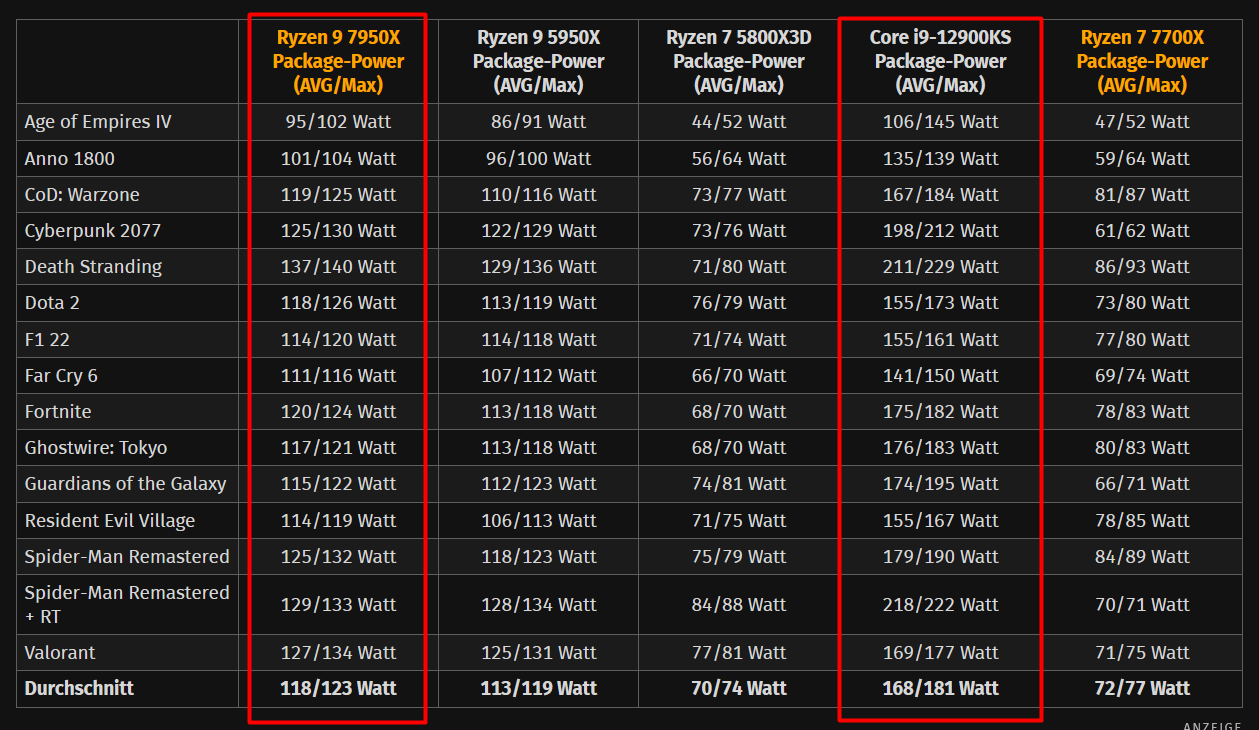Click the 101/104 Watt cell
The width and height of the screenshot is (1259, 730).
pyautogui.click(x=338, y=158)
